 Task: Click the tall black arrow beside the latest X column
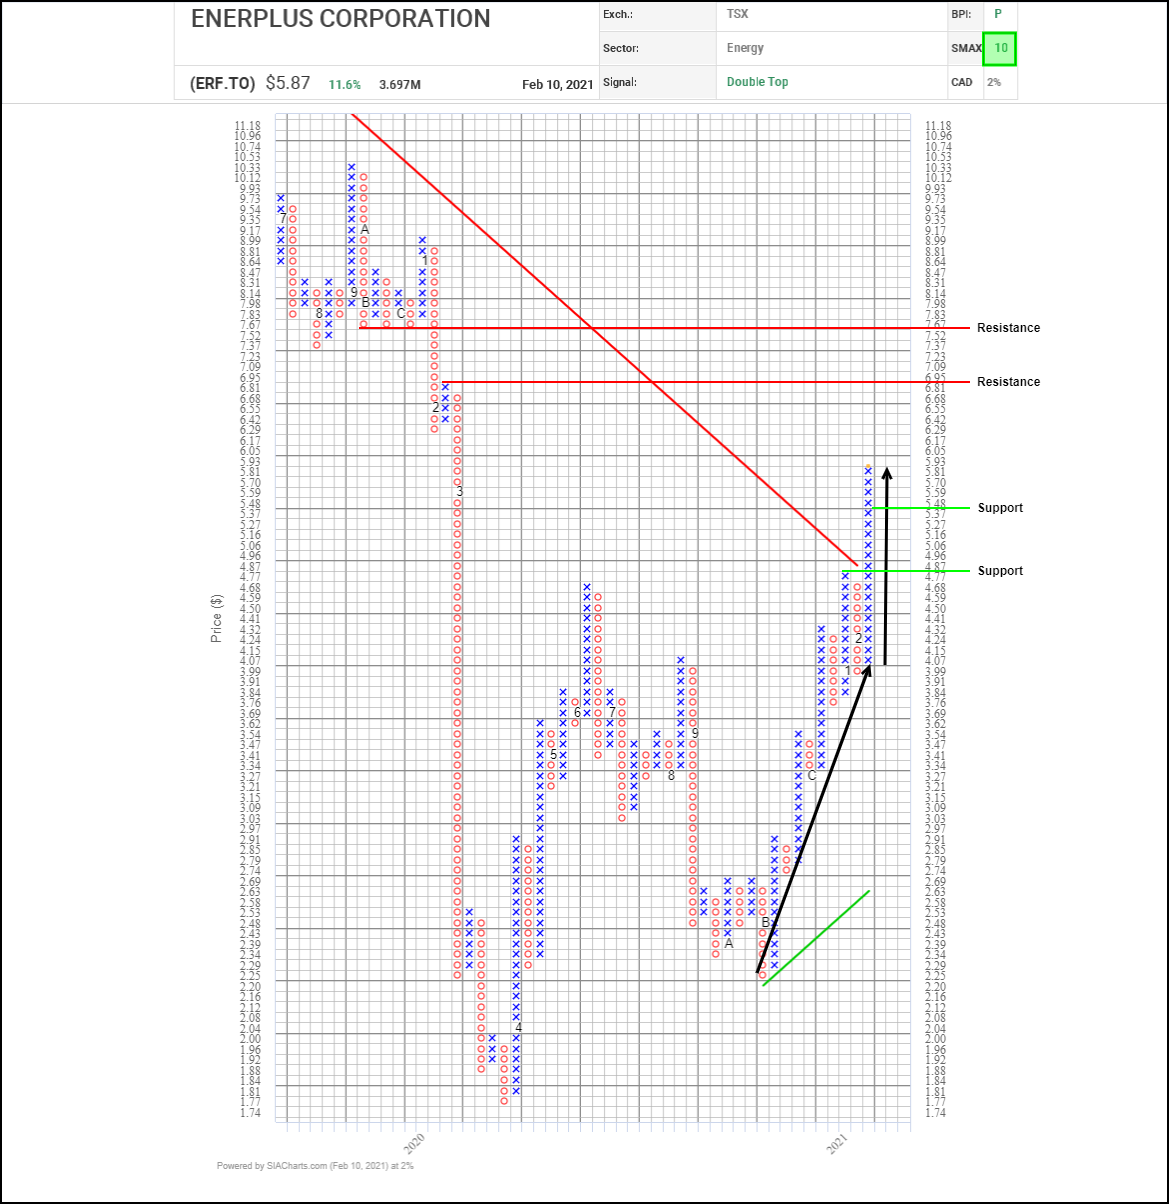click(886, 565)
